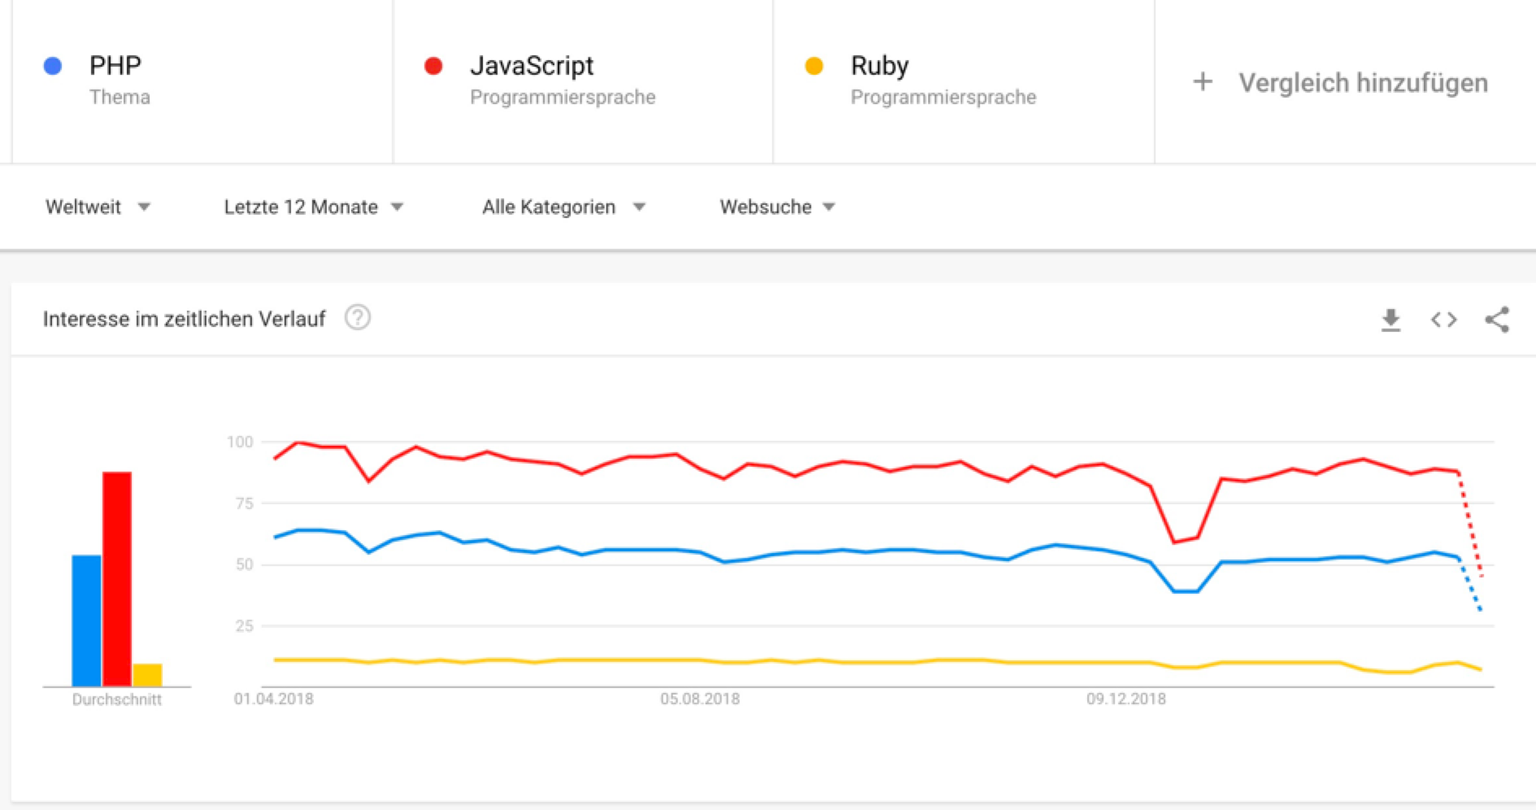1536x810 pixels.
Task: Change the Websuche search type dropdown
Action: tap(776, 207)
